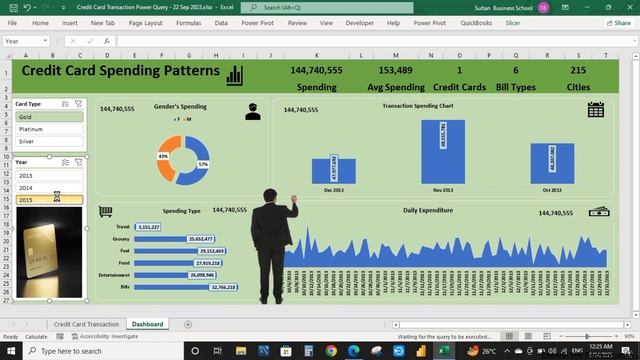This screenshot has width=640, height=360.
Task: Click the macro recording status bar icon
Action: pyautogui.click(x=60, y=336)
